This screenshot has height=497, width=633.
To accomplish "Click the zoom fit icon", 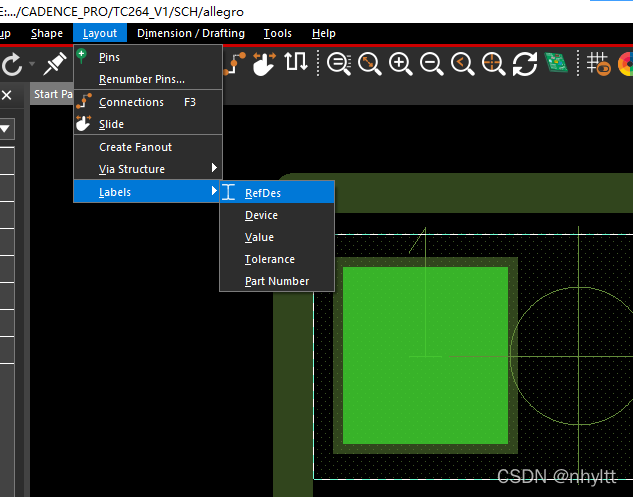I will [x=369, y=64].
